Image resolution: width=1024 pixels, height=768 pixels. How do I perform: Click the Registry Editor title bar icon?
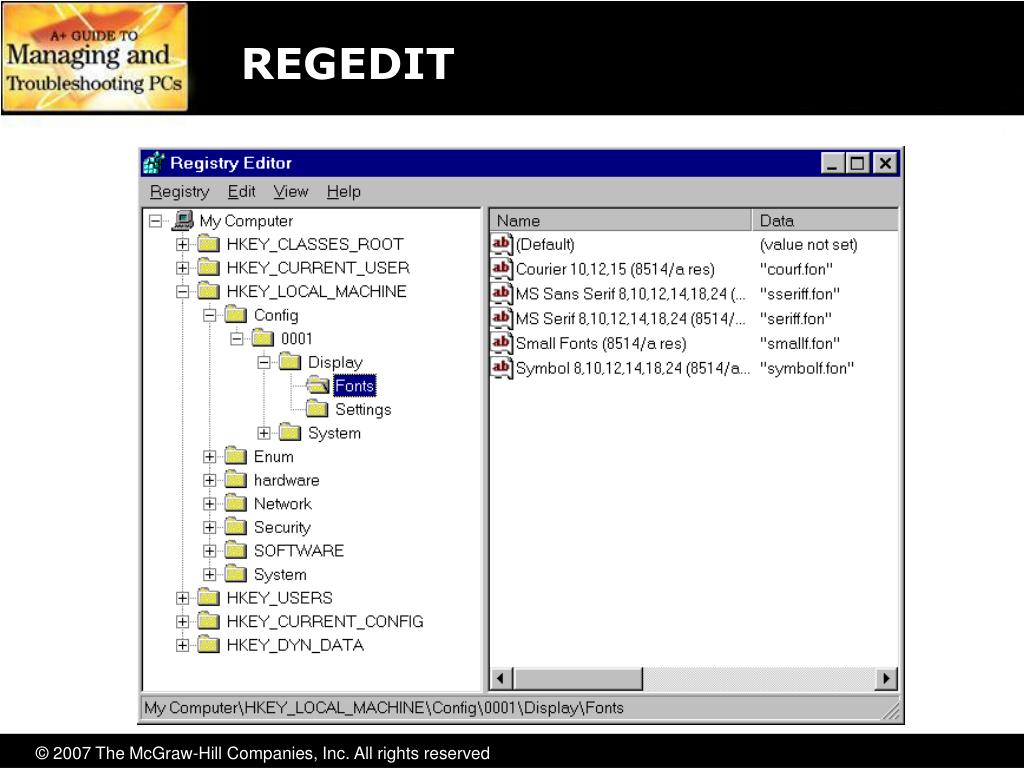click(154, 163)
